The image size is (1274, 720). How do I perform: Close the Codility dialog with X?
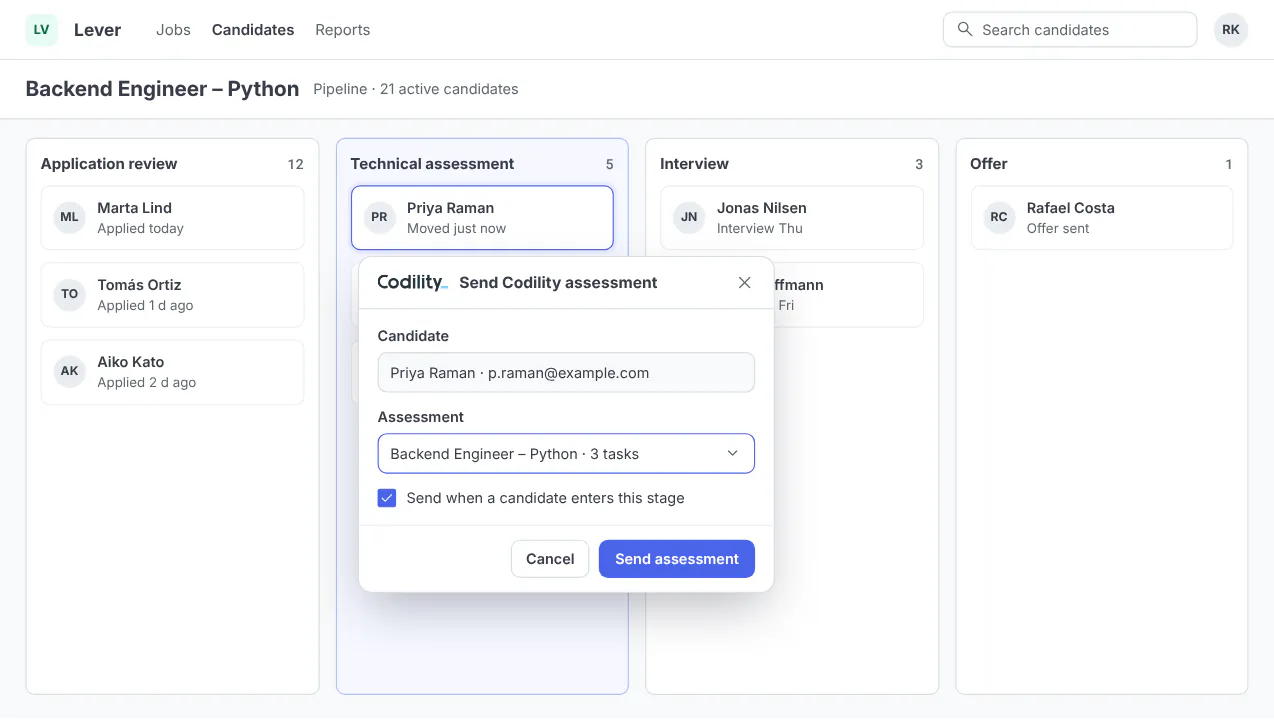[744, 283]
